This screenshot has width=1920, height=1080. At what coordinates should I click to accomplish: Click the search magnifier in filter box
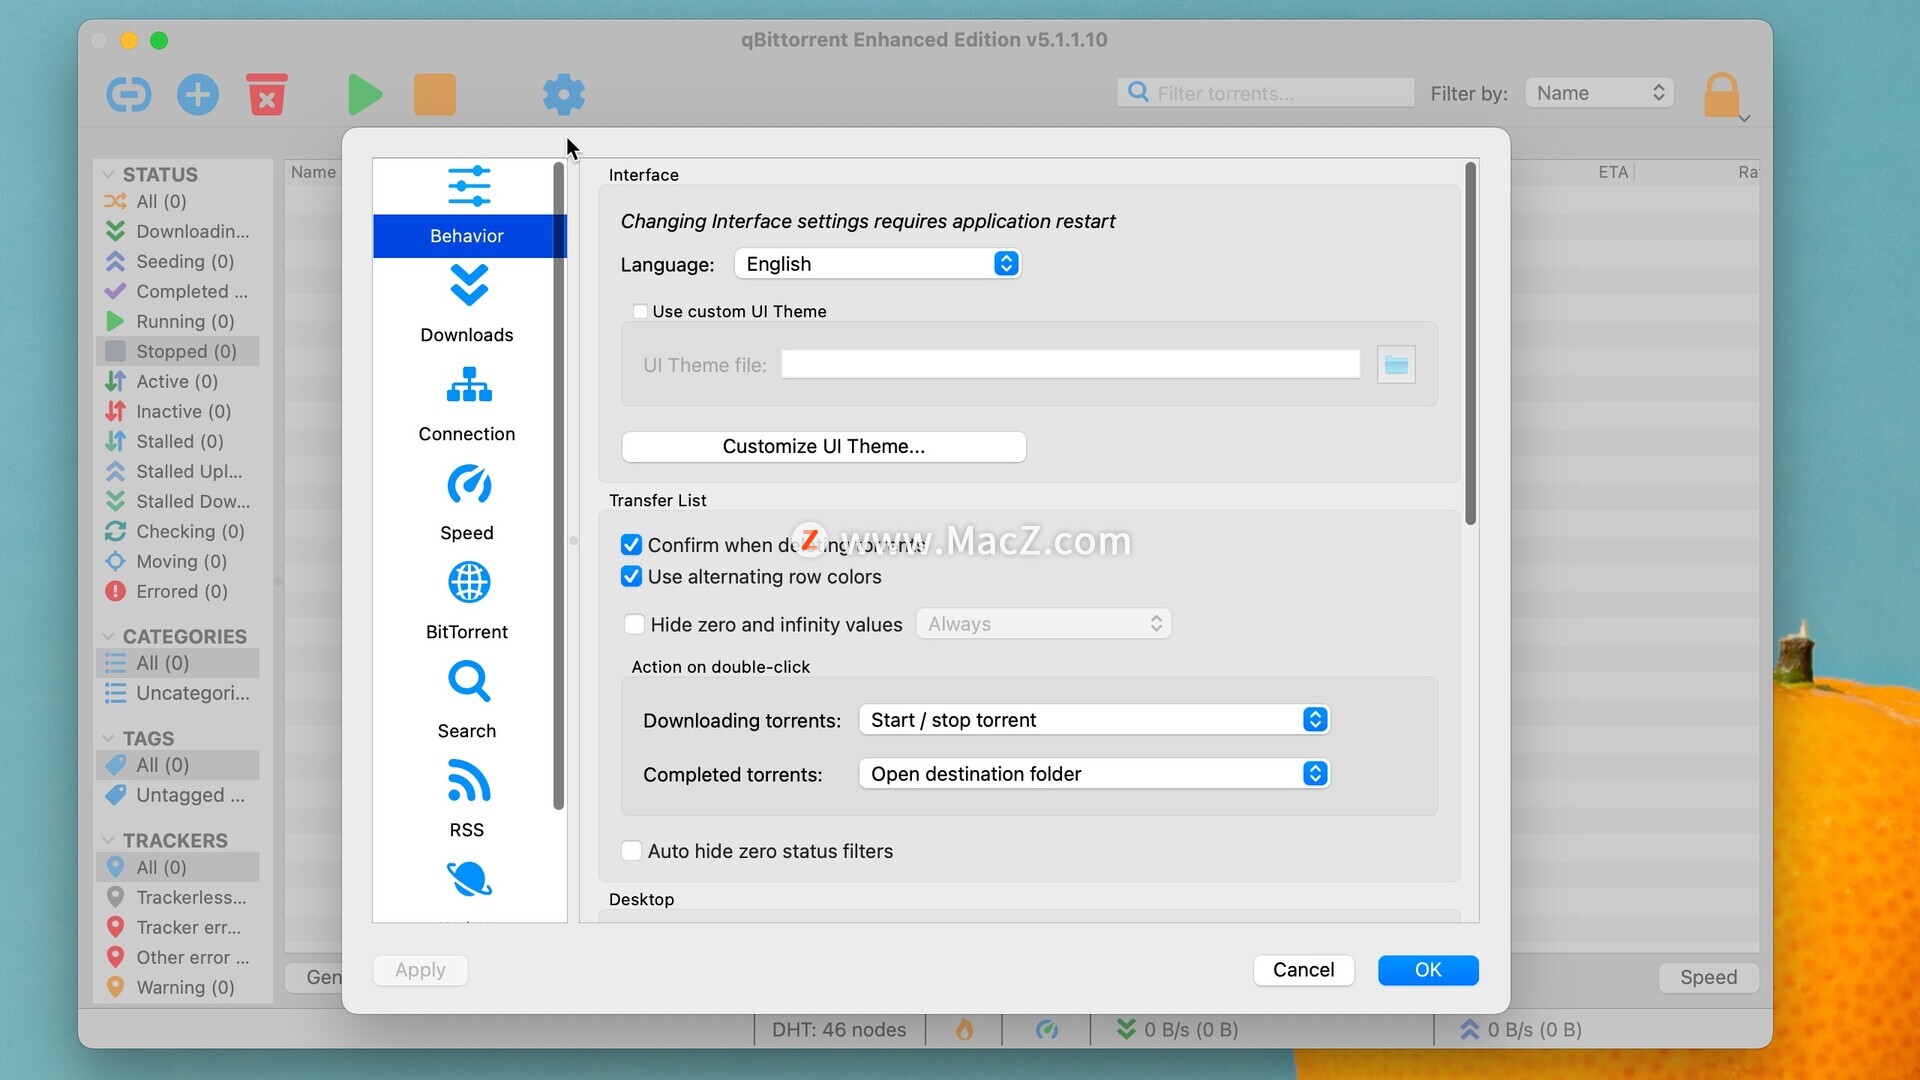coord(1138,92)
